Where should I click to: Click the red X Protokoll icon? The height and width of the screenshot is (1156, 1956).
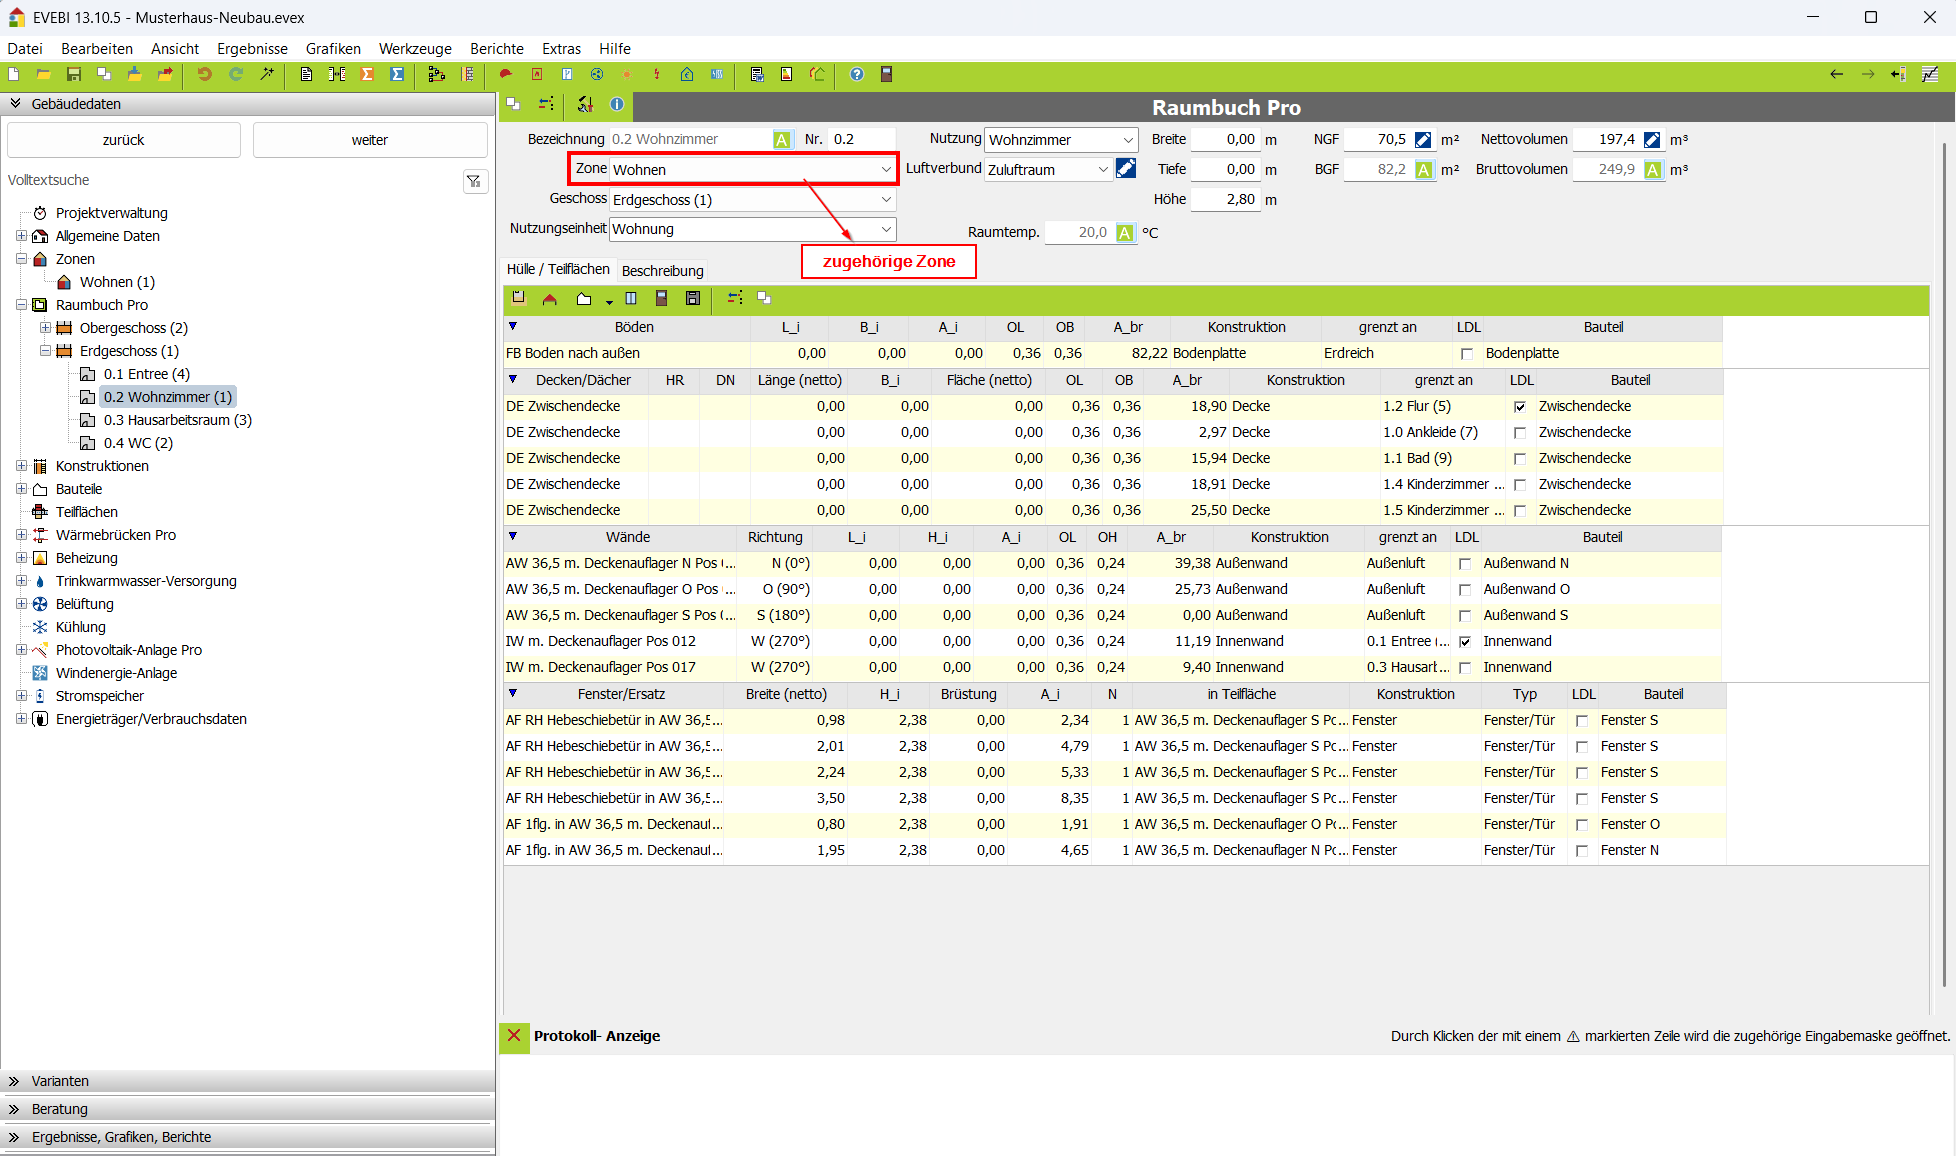pos(514,1036)
